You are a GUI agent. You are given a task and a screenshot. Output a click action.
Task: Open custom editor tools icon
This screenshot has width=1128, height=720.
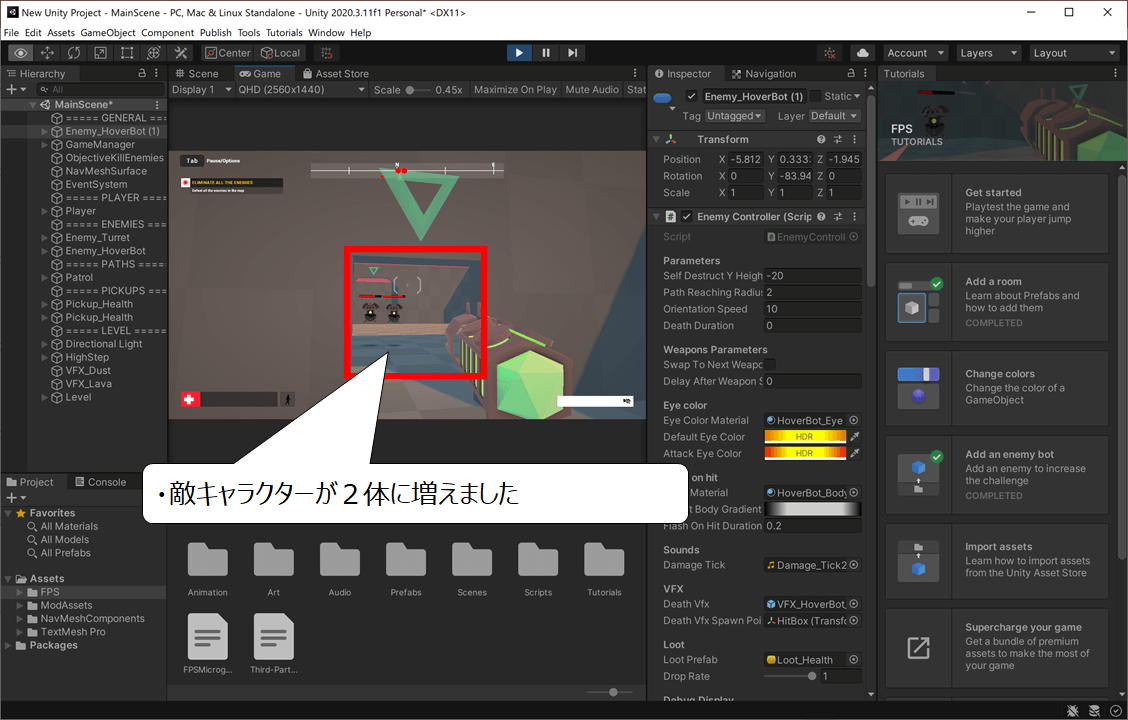[180, 53]
